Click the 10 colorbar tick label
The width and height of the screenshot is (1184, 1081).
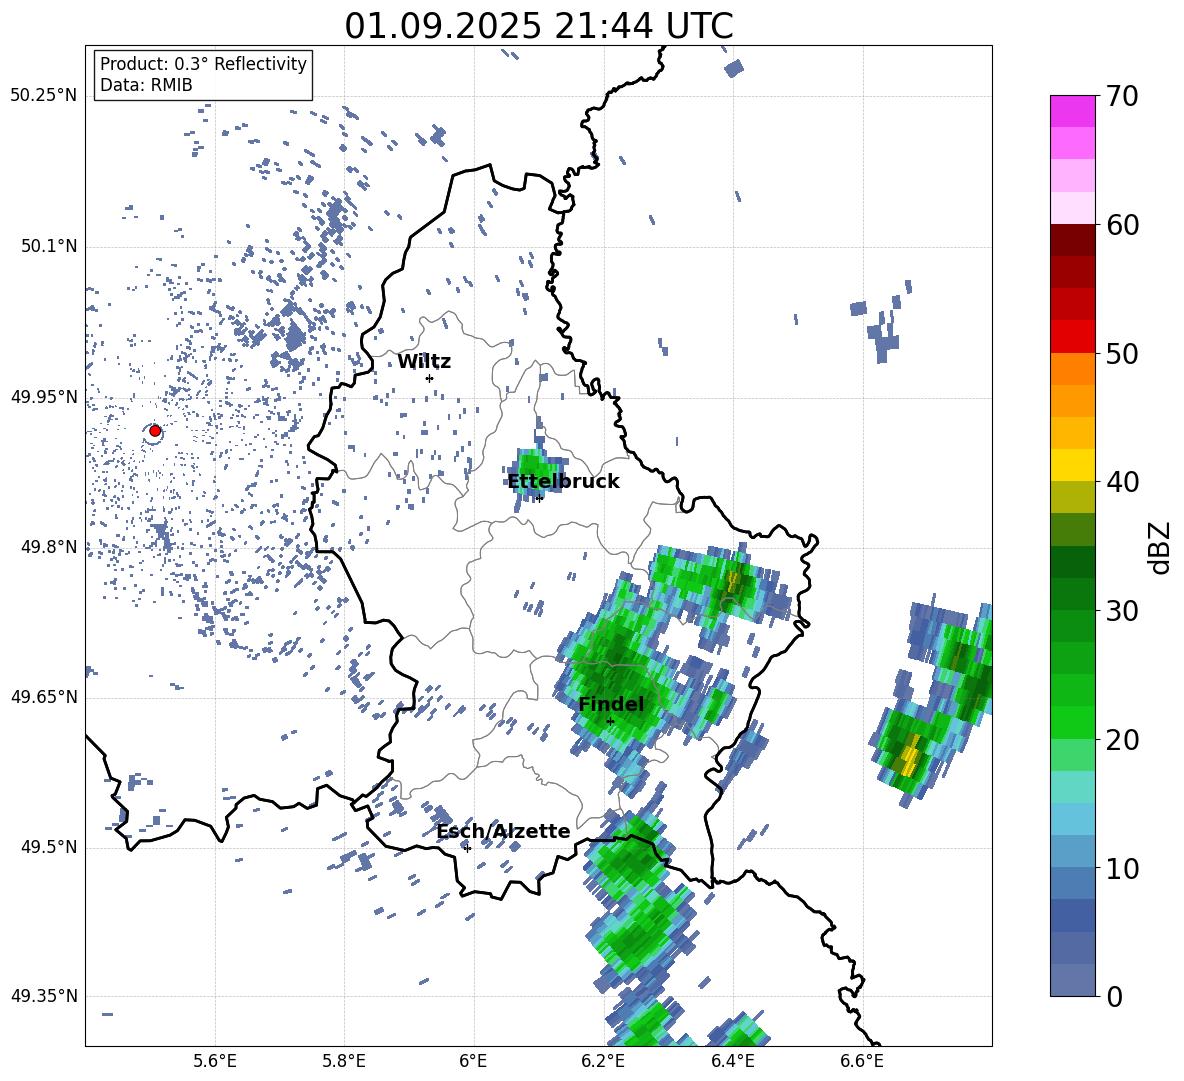[1122, 869]
